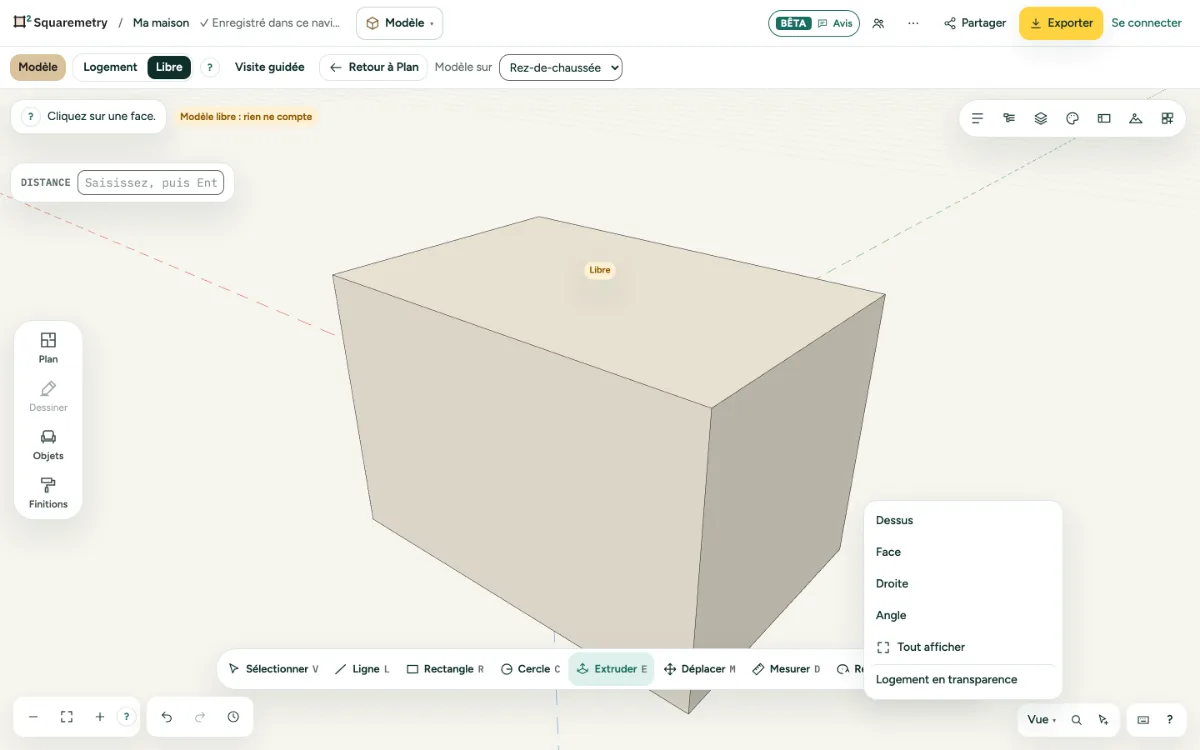Click the fit-to-screen frame icon near zoom
This screenshot has height=750, width=1200.
67,717
